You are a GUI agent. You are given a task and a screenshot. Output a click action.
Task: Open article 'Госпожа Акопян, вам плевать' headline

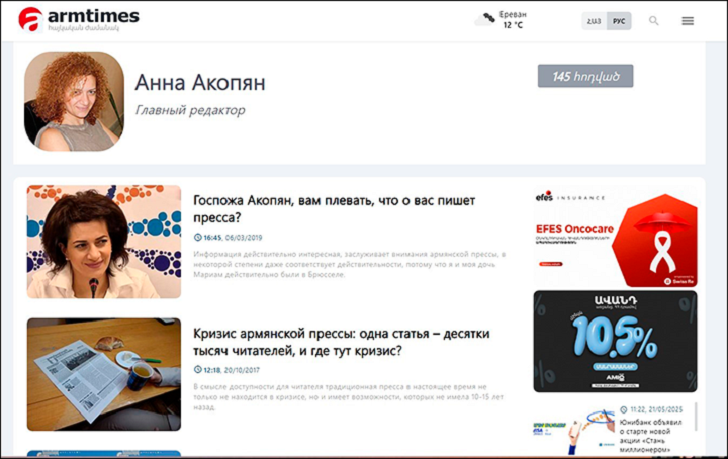(333, 208)
